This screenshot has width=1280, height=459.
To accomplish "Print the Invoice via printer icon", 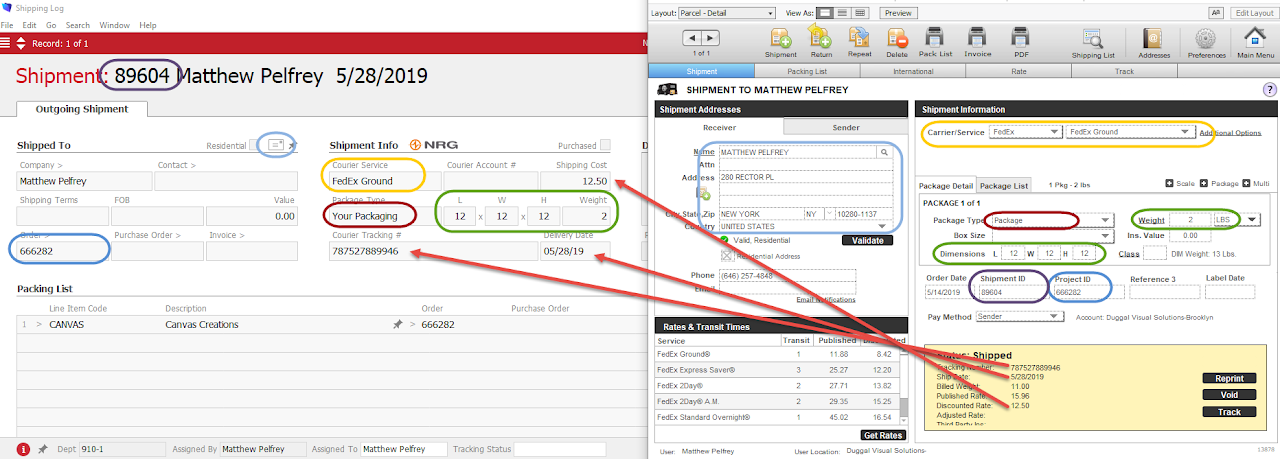I will (978, 38).
